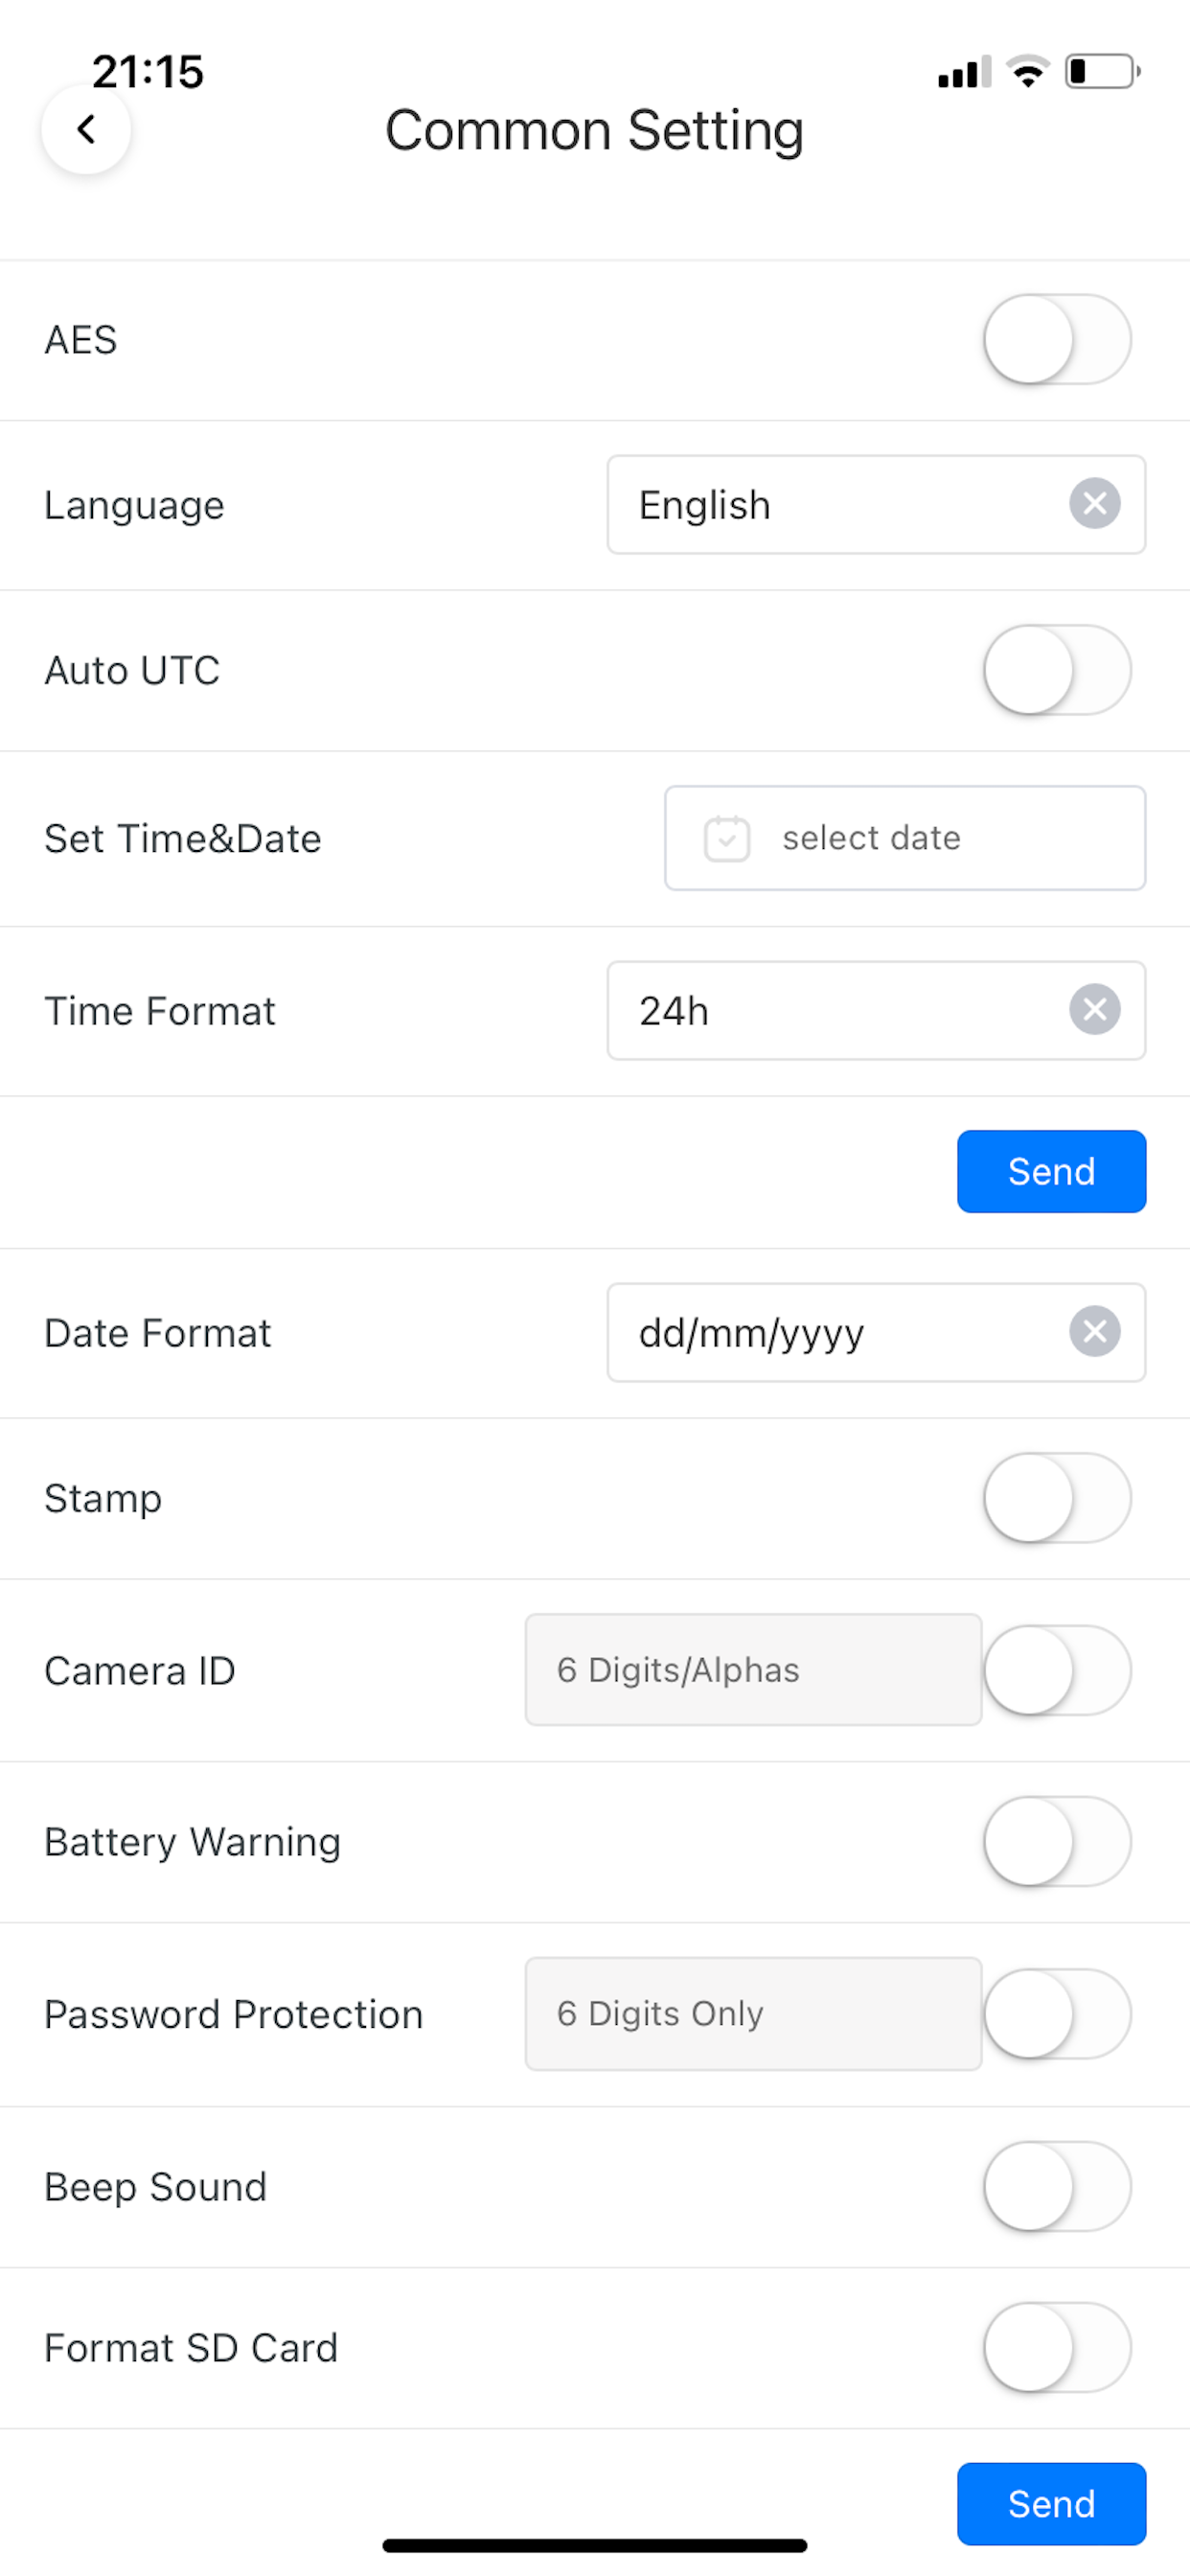
Task: Click the Send button below Time Format
Action: [x=1051, y=1172]
